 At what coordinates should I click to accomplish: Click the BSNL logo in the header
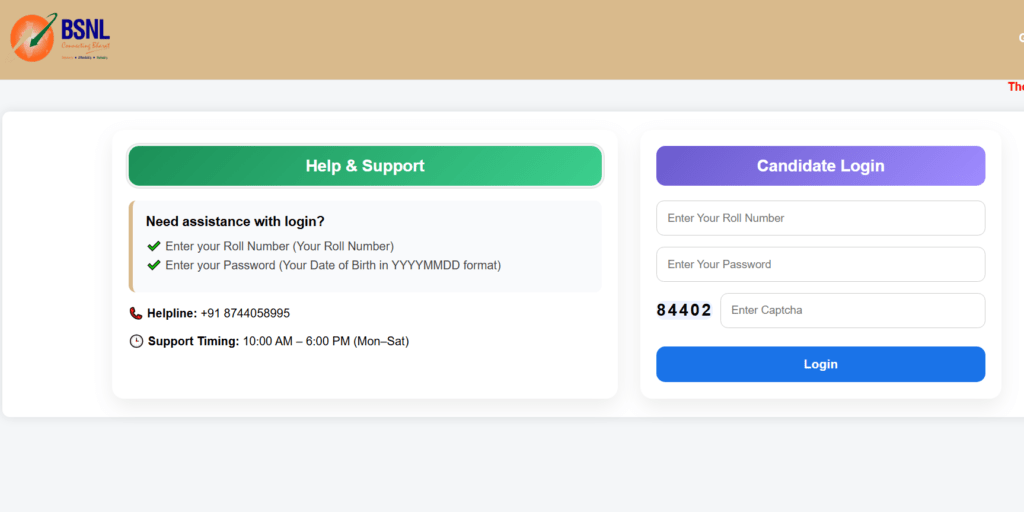tap(60, 37)
